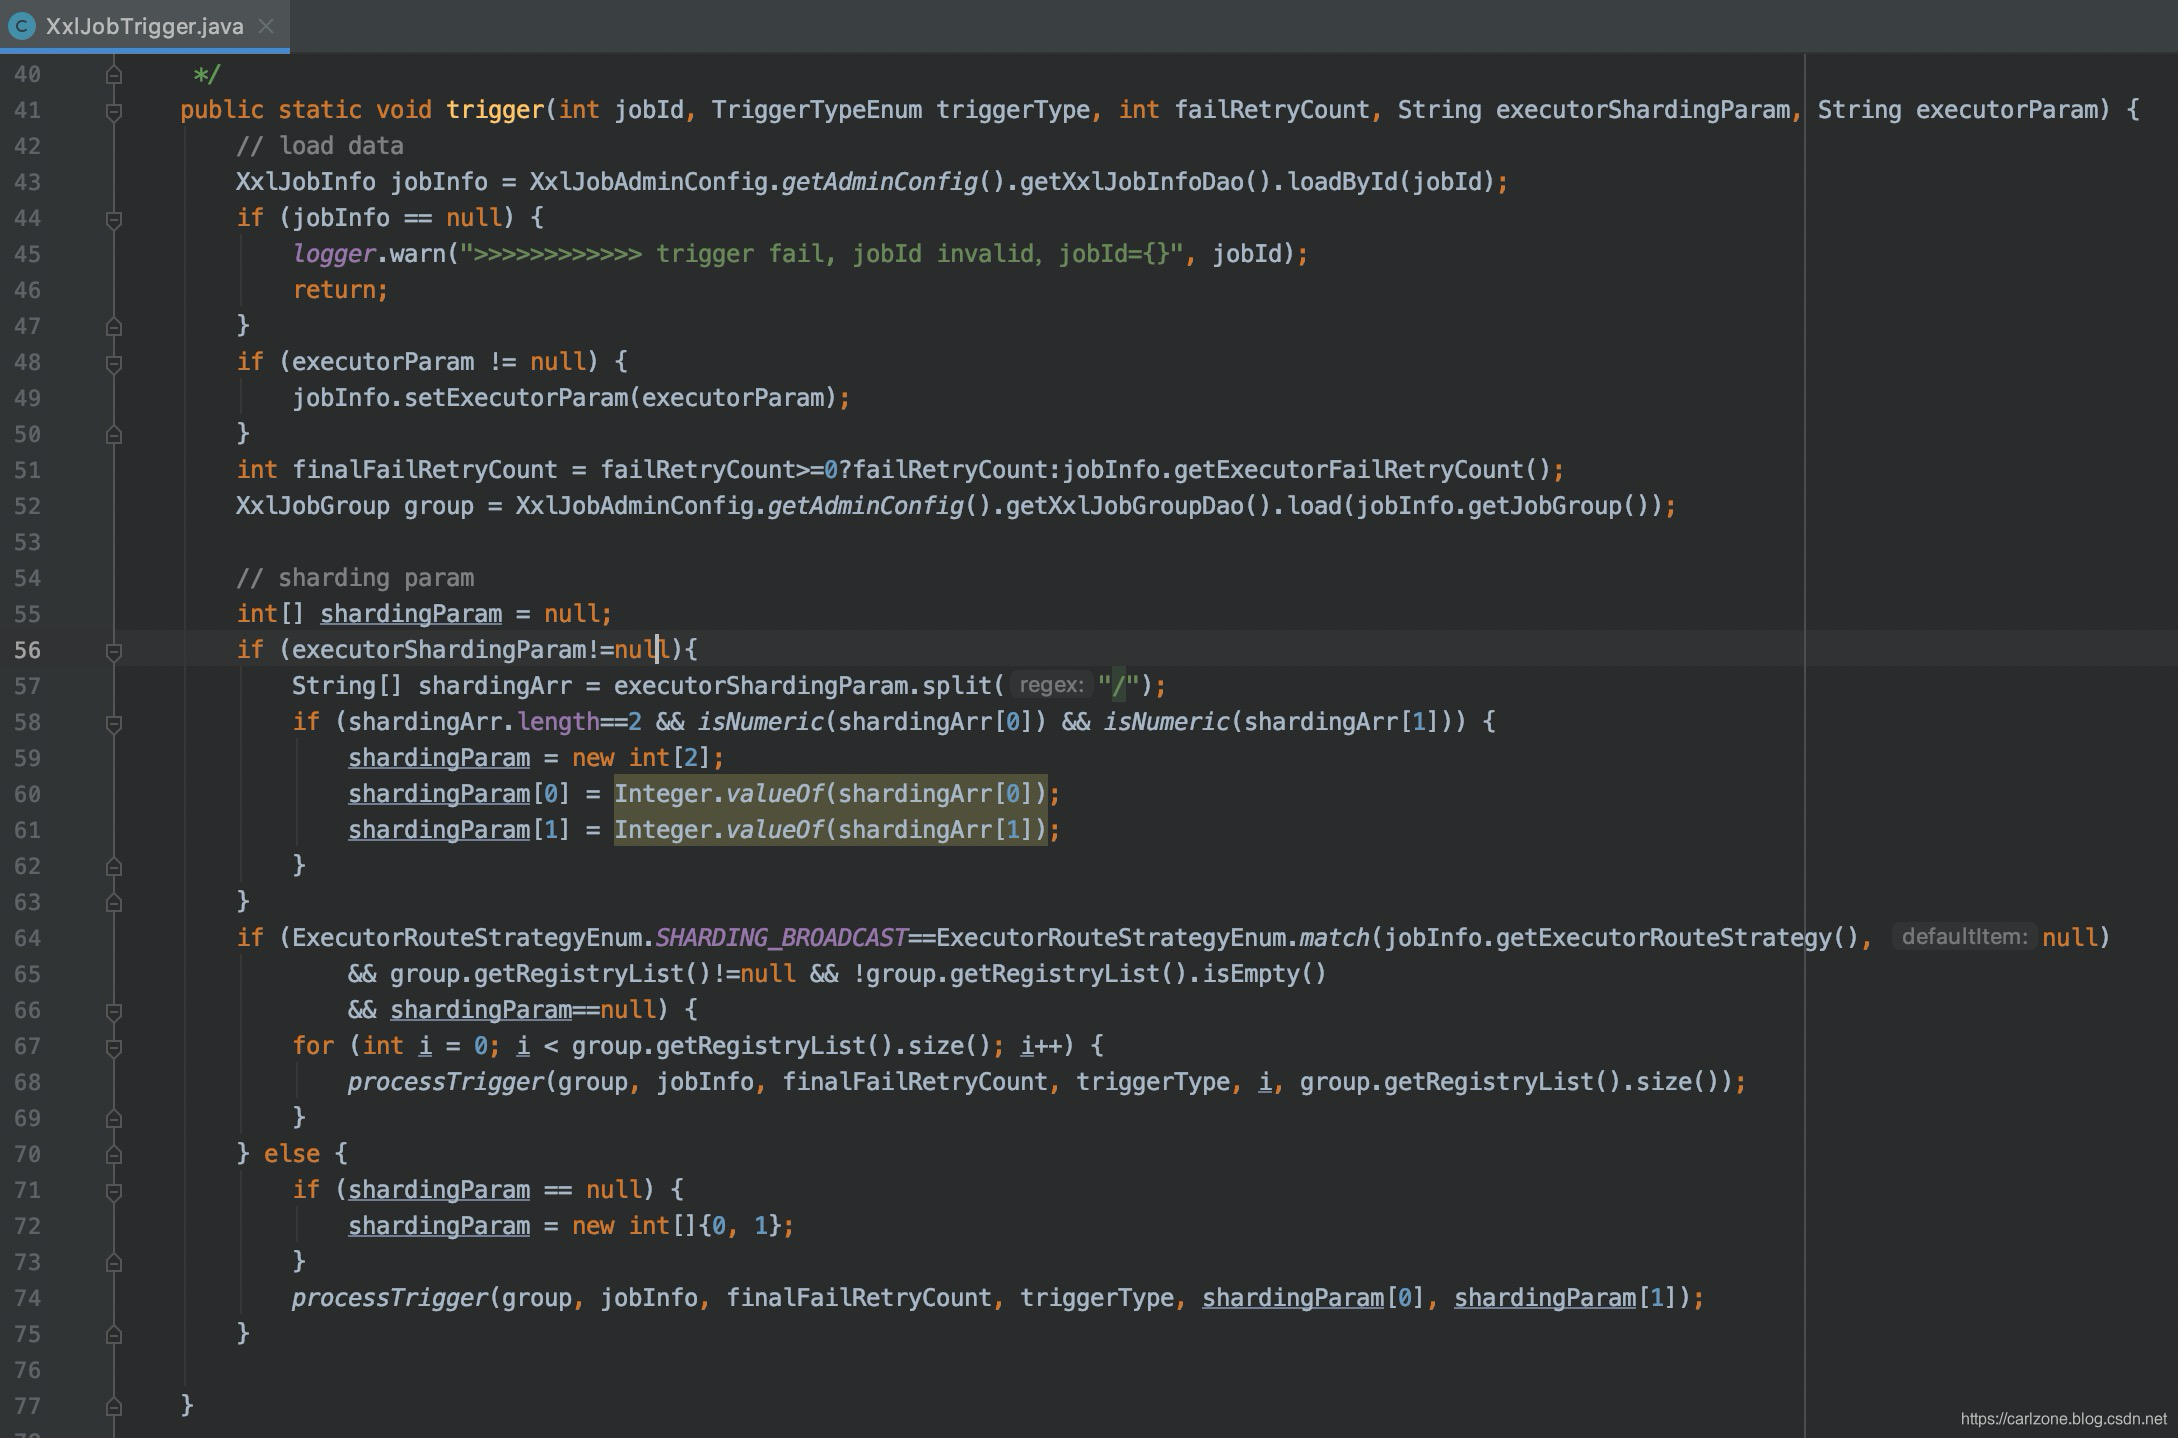Click SHARDING_BROADCAST constant on line 64
The image size is (2178, 1438).
(x=781, y=938)
